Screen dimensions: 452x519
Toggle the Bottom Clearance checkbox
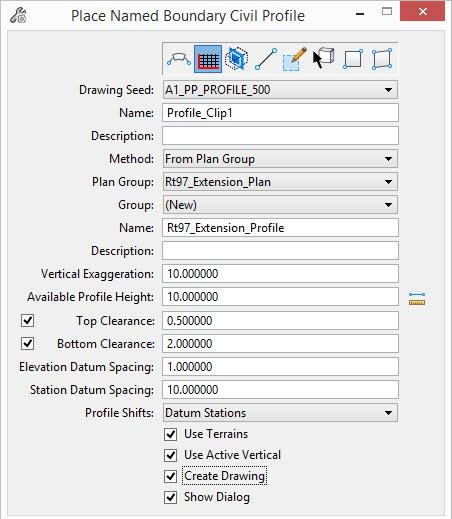27,343
